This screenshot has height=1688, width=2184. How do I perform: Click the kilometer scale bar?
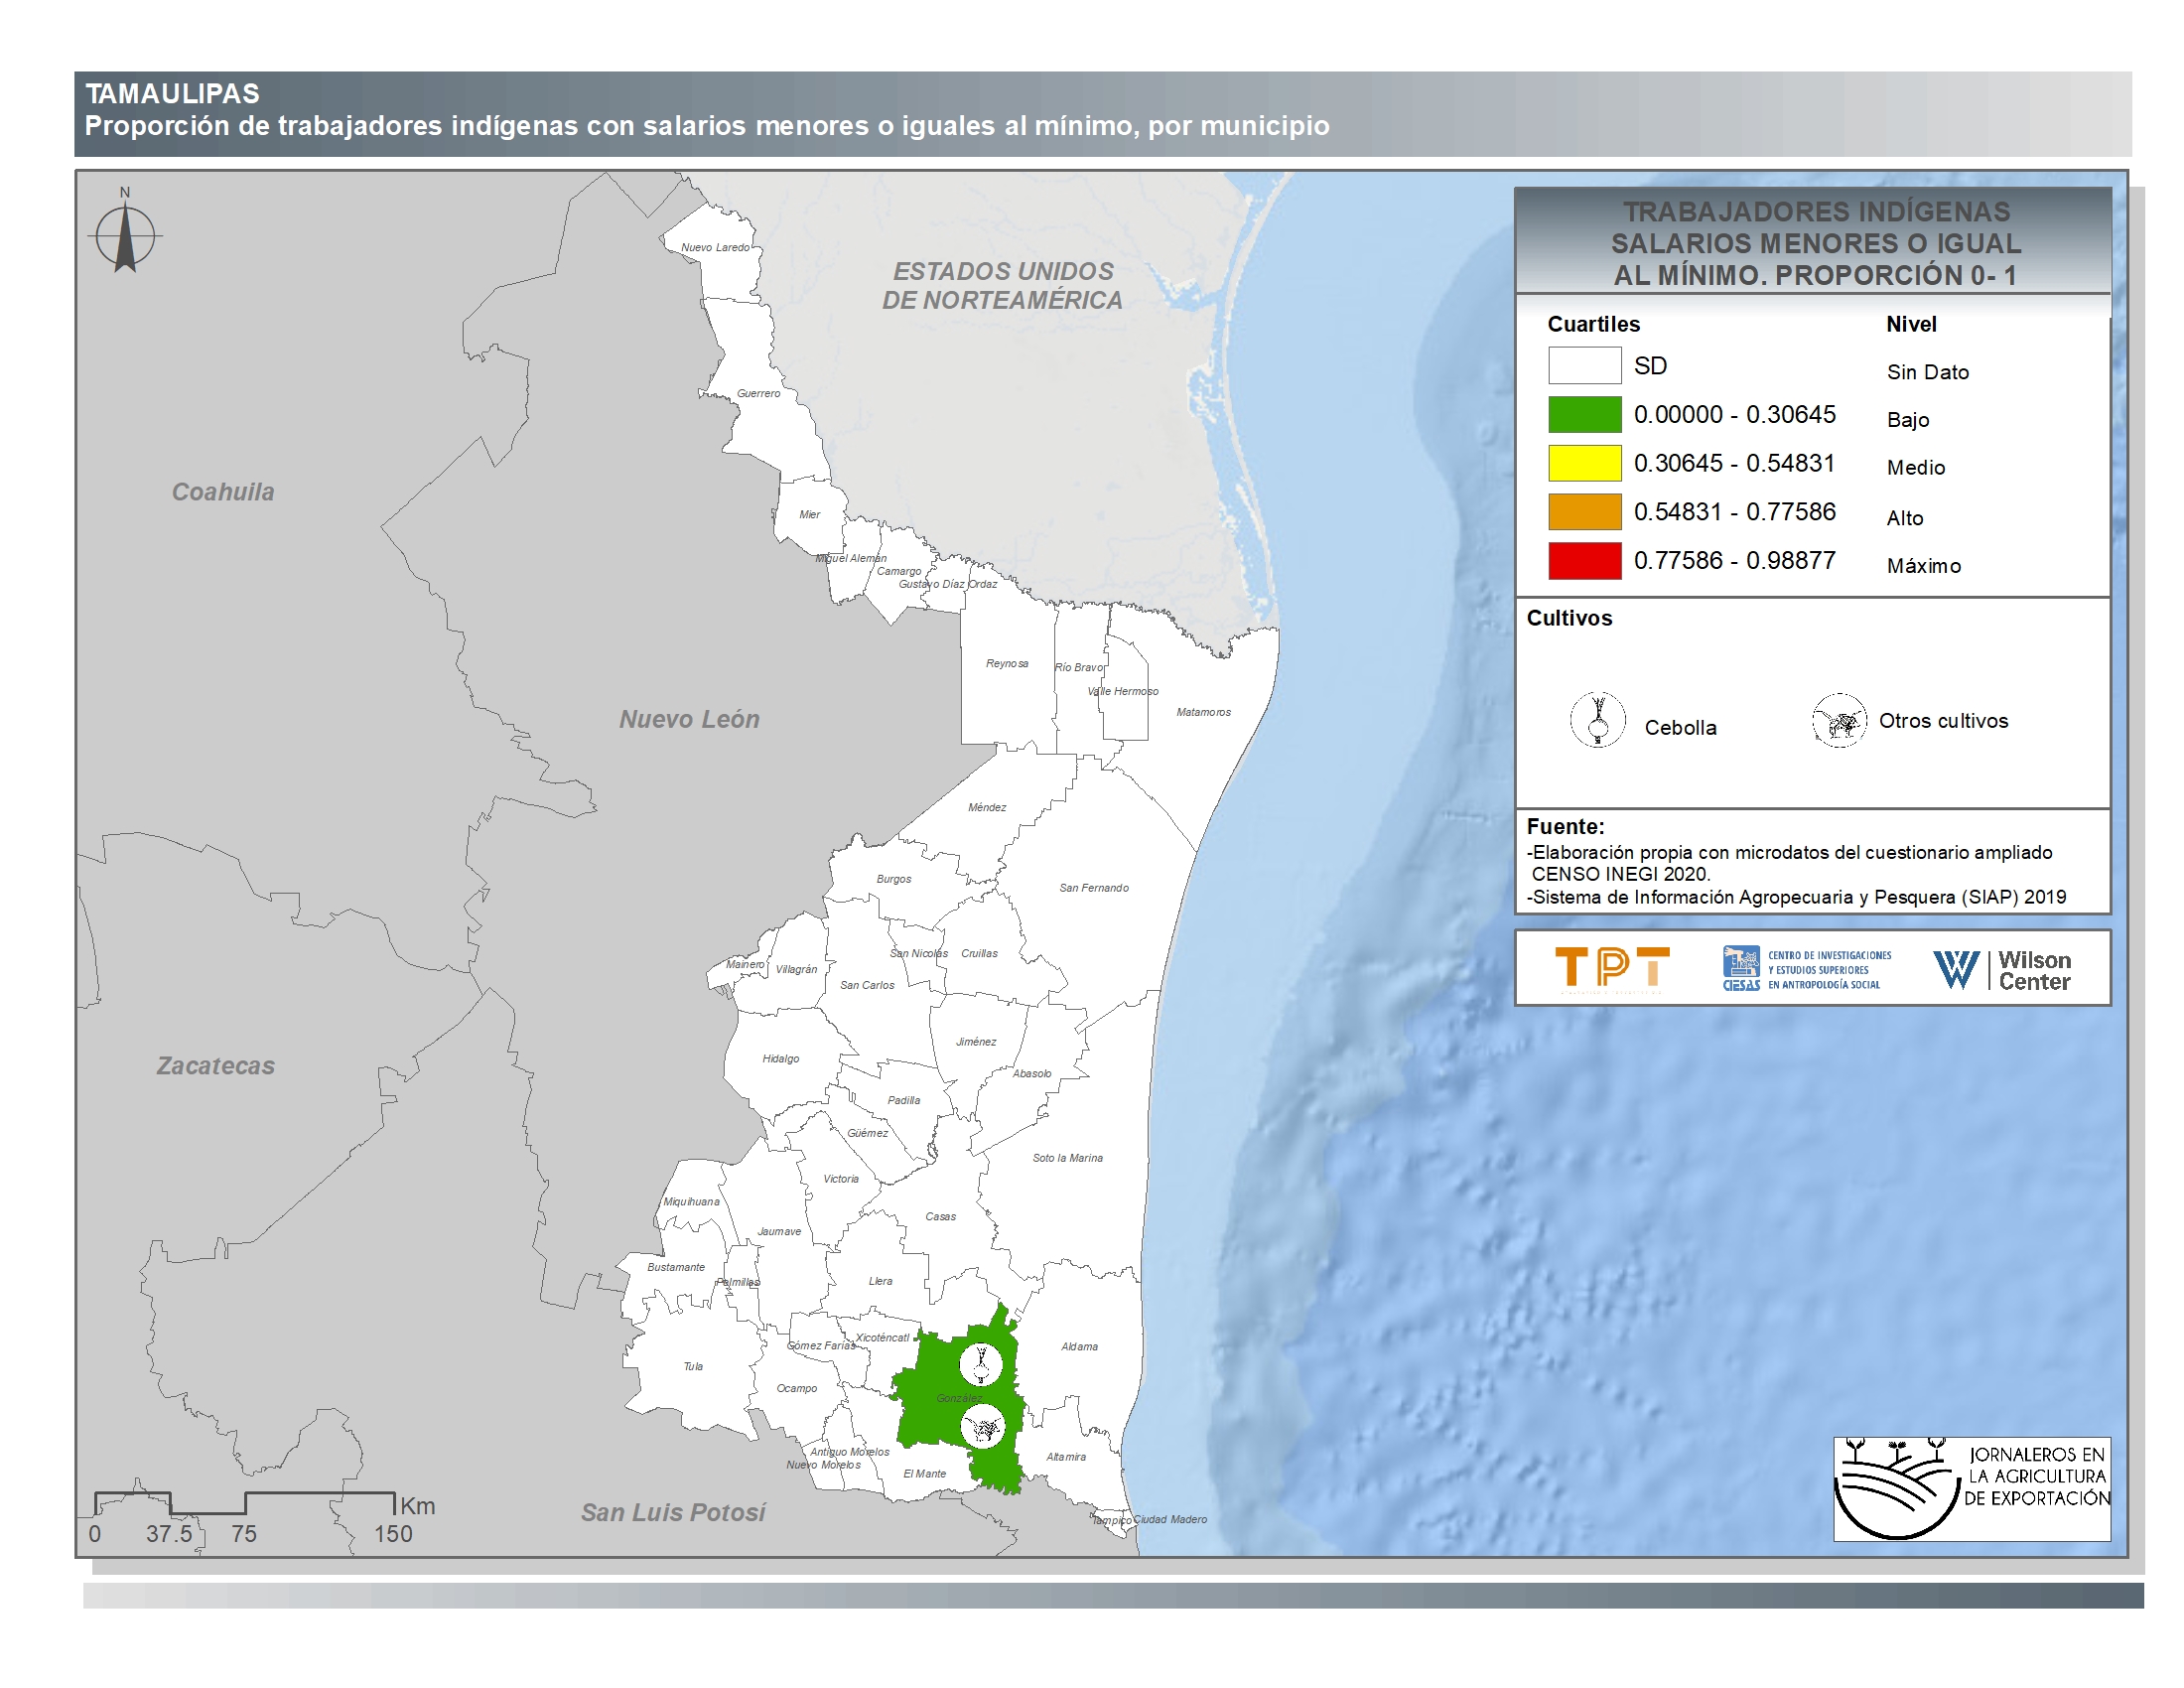tap(245, 1503)
